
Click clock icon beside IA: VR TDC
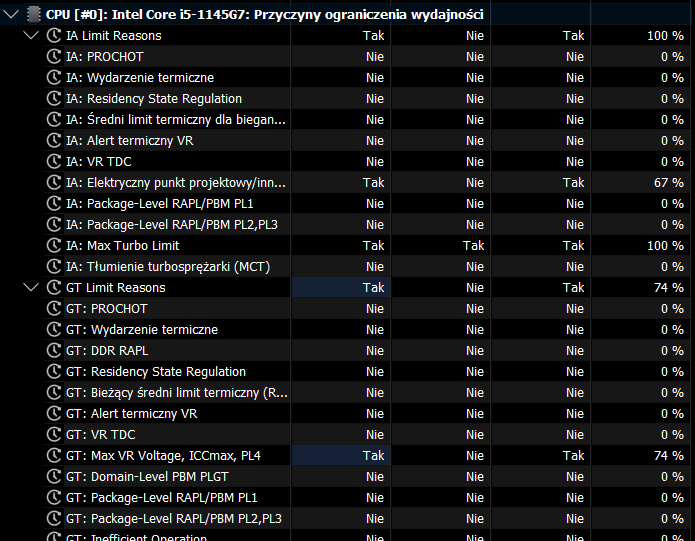(54, 161)
